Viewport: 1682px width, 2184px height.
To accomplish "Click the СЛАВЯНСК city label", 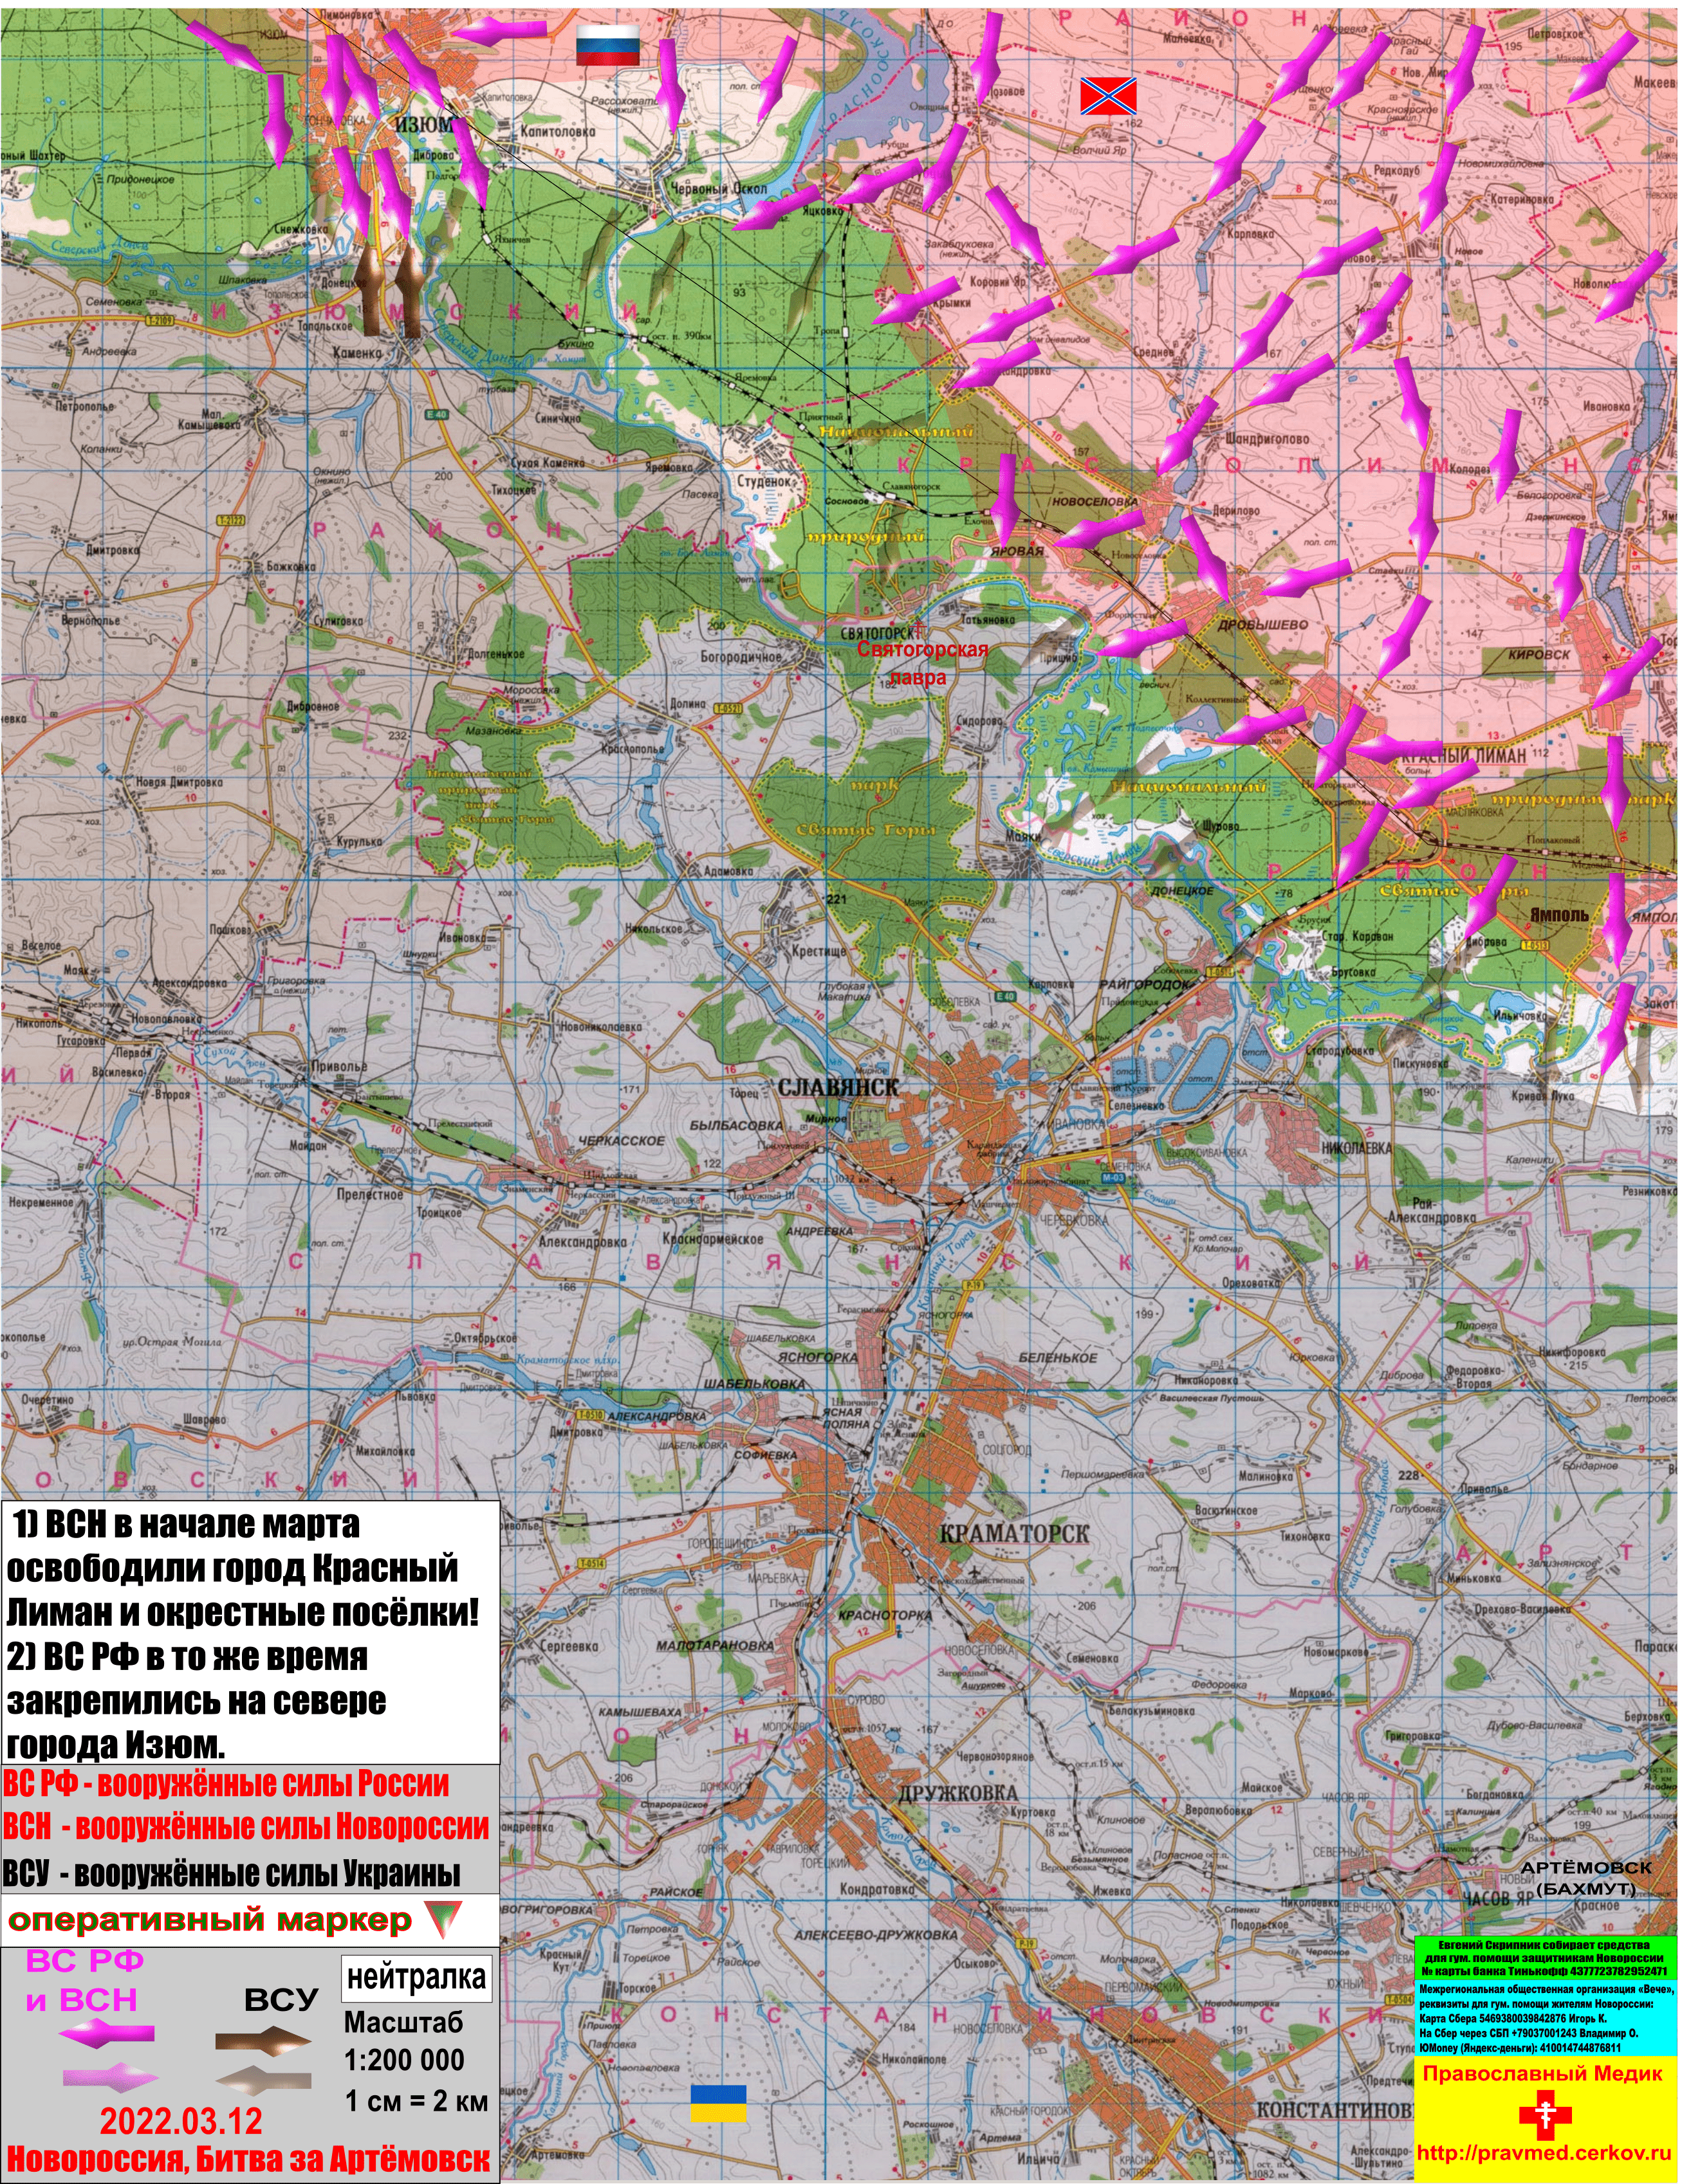I will [838, 1088].
